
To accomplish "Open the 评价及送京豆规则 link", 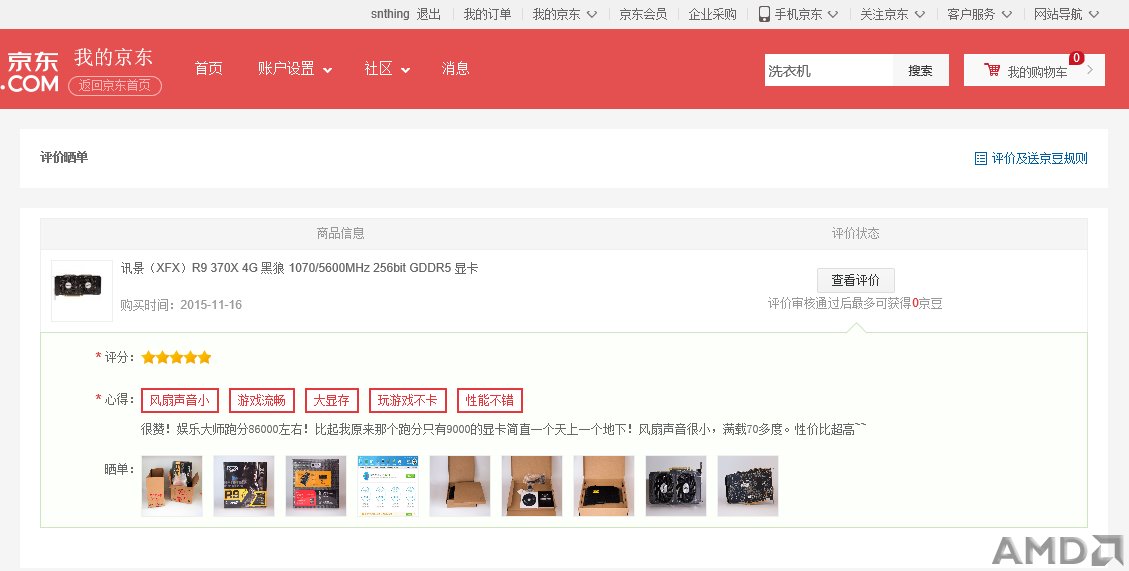I will point(1039,158).
